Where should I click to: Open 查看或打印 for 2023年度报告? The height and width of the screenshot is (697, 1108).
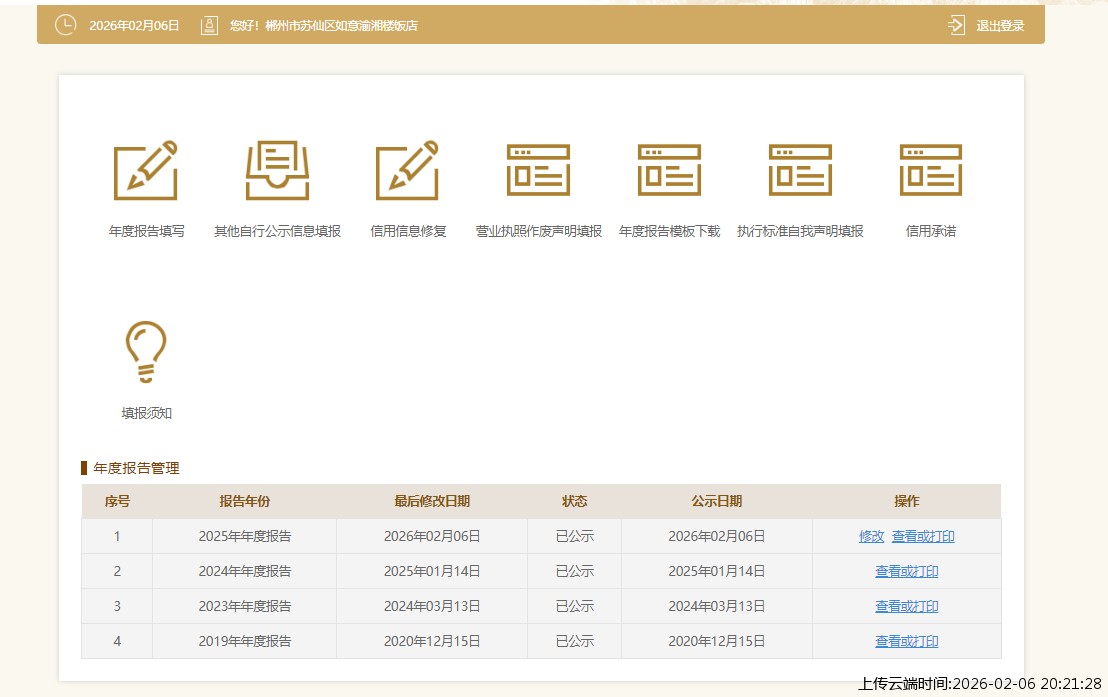tap(907, 606)
